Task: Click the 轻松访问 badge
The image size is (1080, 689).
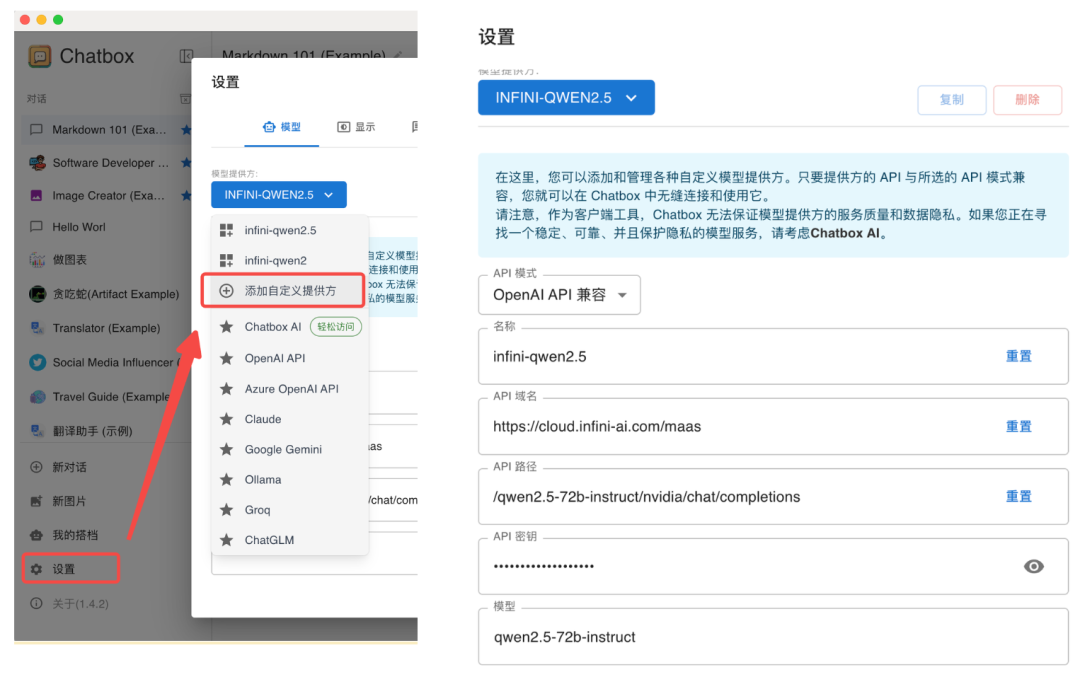Action: tap(335, 327)
